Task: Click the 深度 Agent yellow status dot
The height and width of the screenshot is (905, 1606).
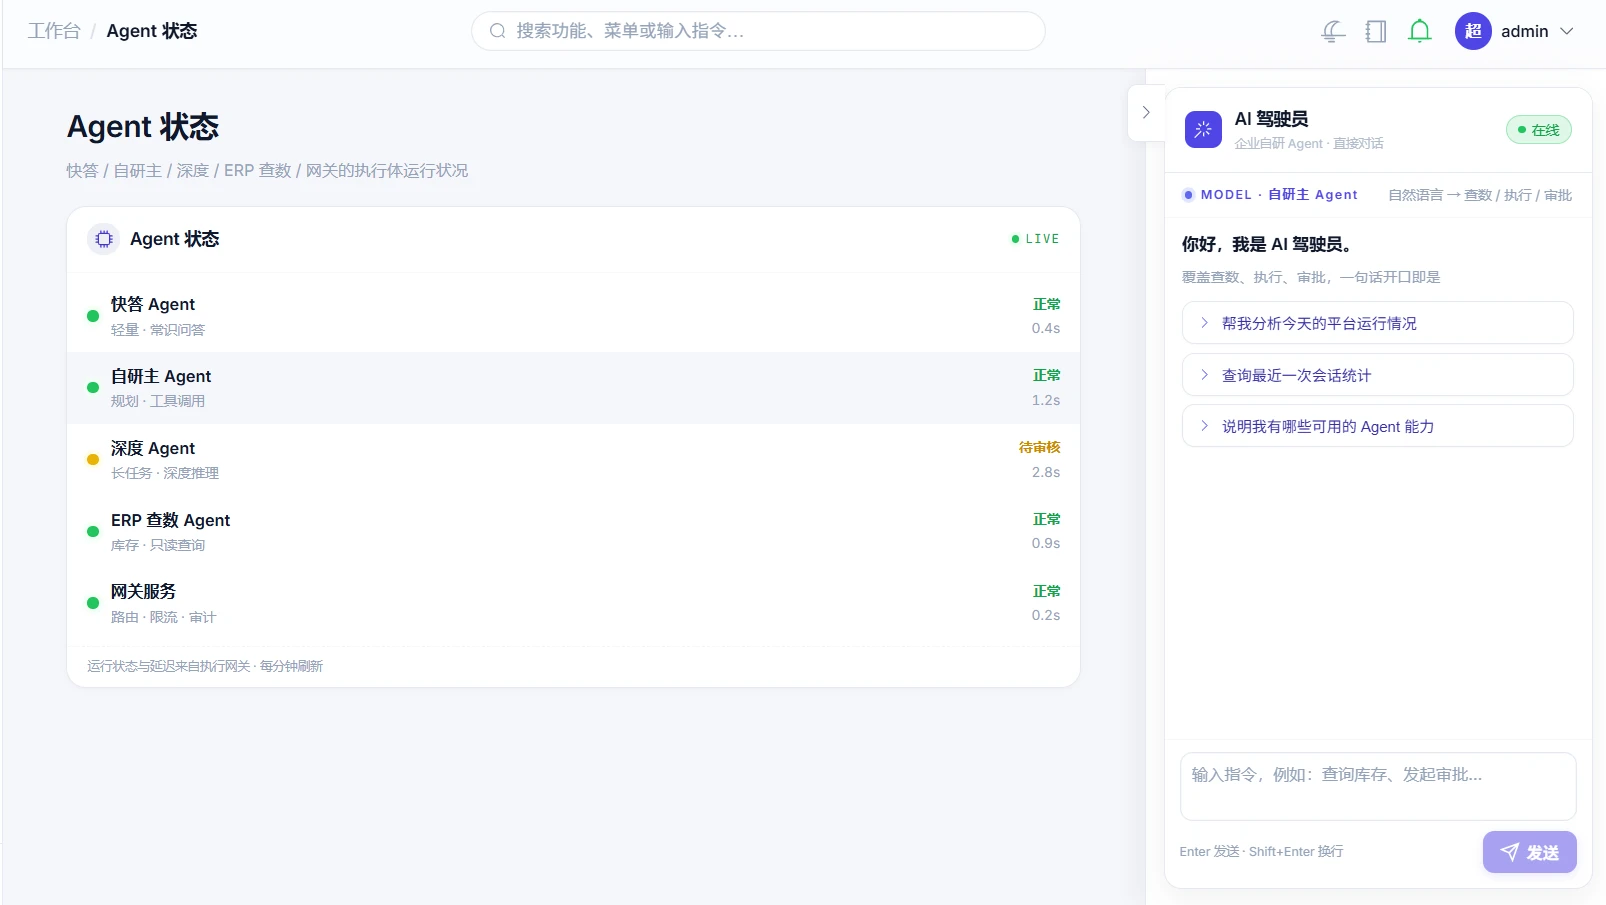Action: coord(93,460)
